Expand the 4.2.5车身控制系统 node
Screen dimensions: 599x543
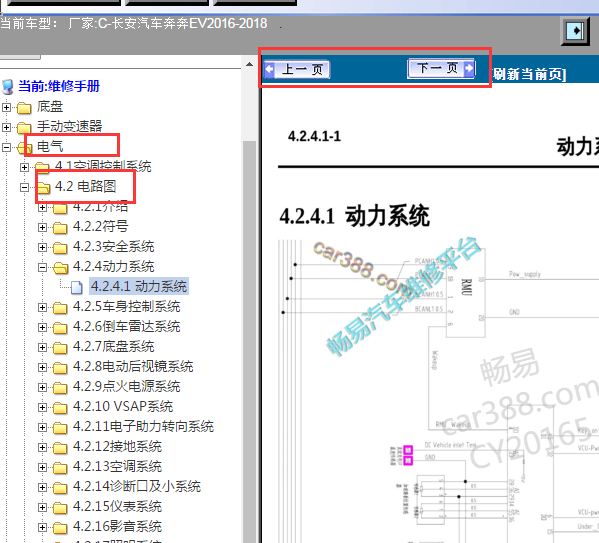(x=42, y=307)
